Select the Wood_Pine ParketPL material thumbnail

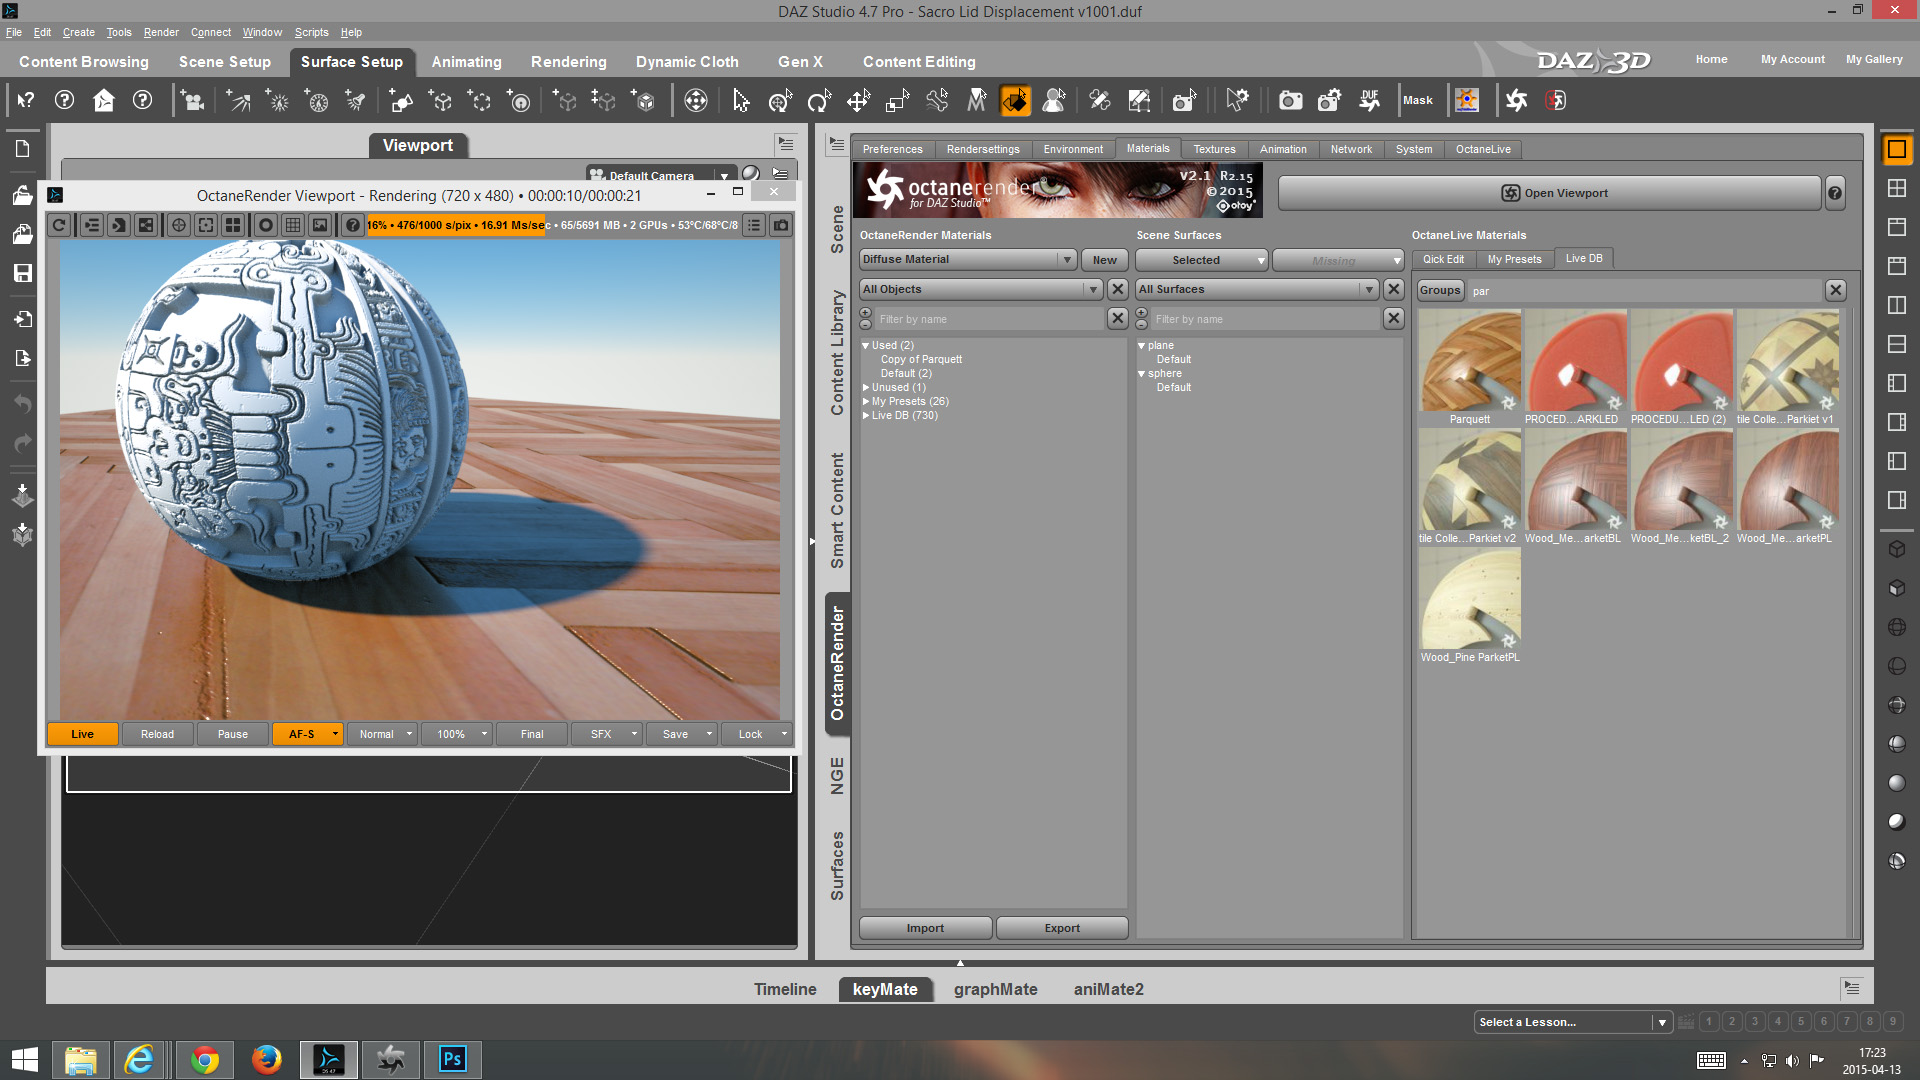tap(1469, 600)
